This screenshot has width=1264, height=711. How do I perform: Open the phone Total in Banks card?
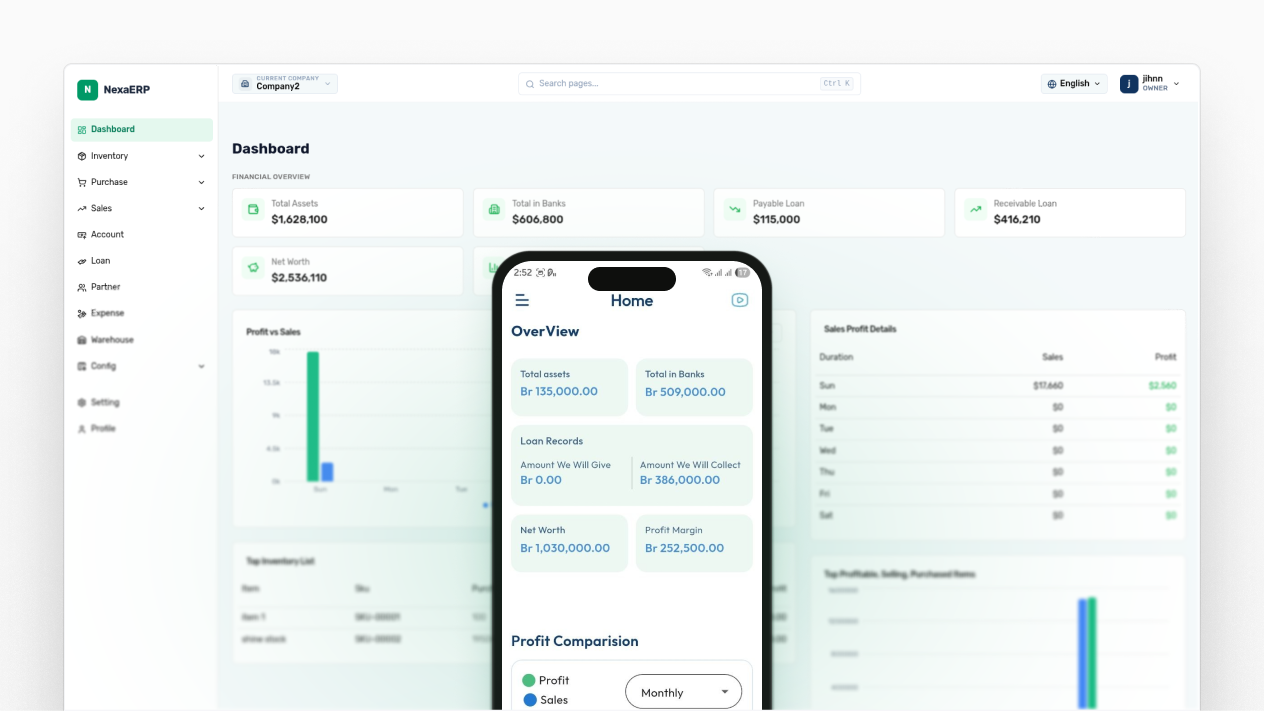[694, 387]
